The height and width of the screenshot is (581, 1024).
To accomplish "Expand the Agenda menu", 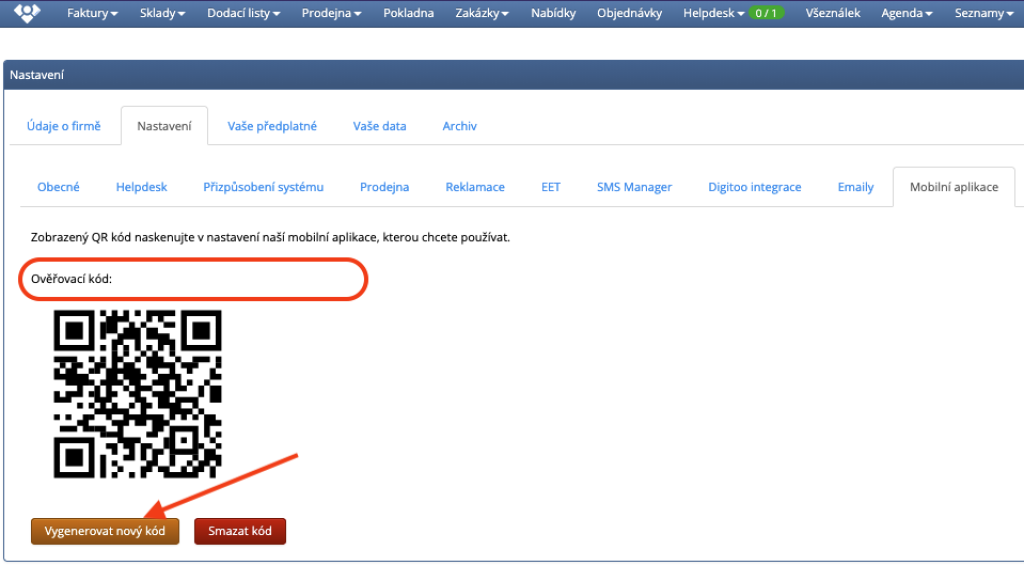I will (907, 14).
